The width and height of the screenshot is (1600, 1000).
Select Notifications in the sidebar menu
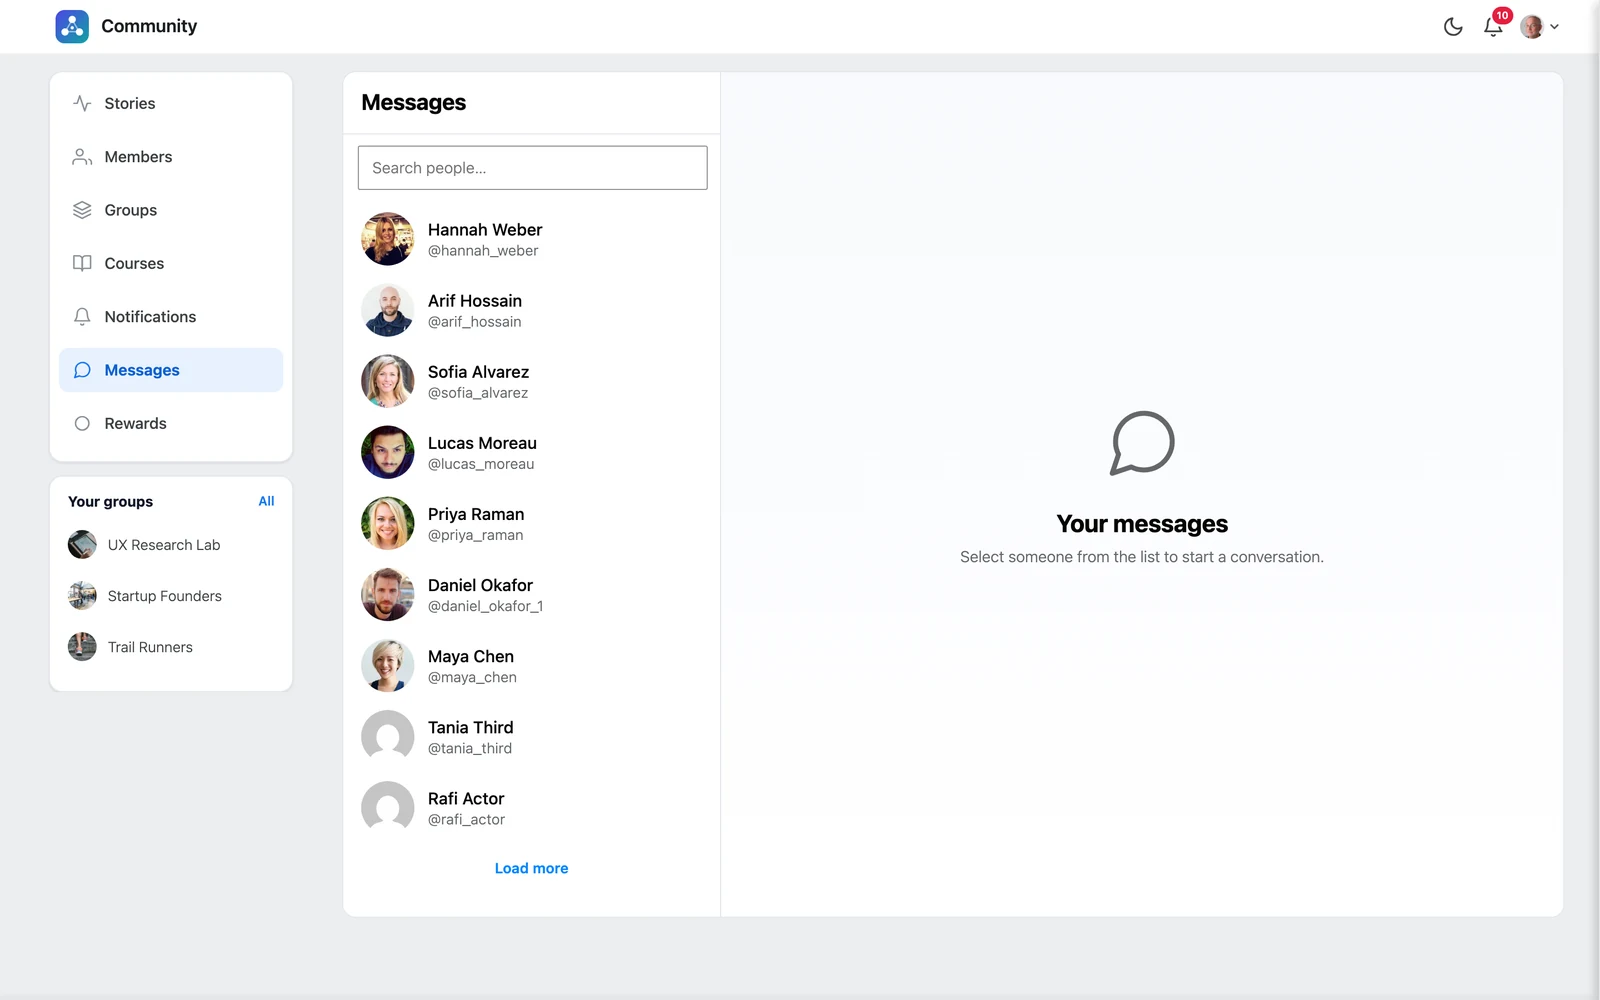tap(171, 317)
